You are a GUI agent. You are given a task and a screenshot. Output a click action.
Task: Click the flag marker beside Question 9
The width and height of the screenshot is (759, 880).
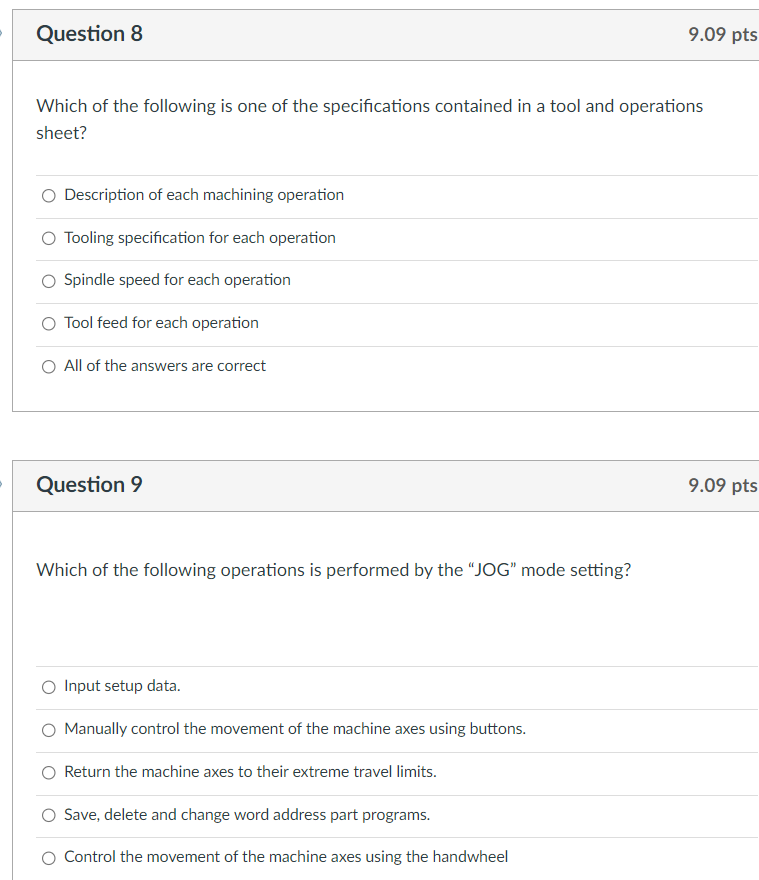[x=1, y=484]
